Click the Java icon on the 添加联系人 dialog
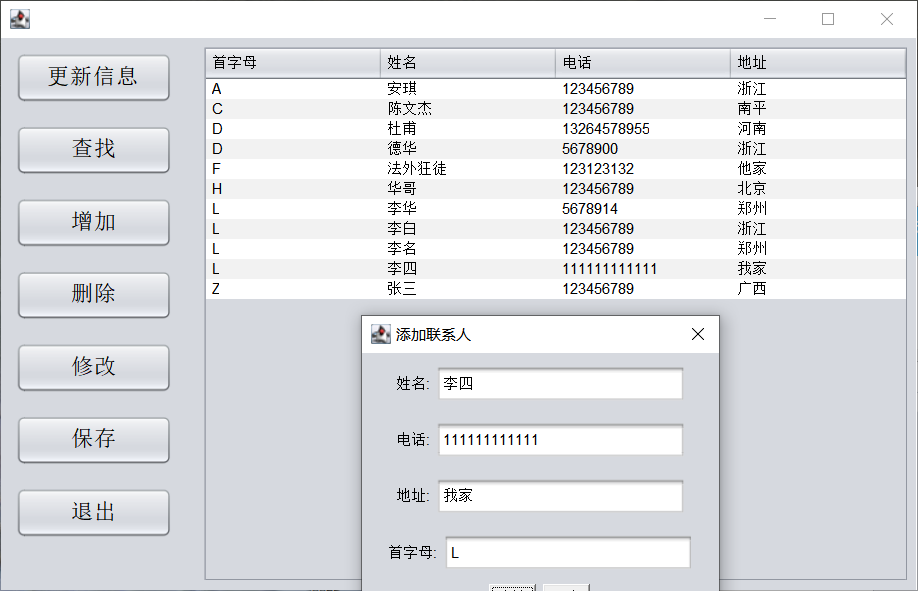The width and height of the screenshot is (918, 591). (381, 334)
